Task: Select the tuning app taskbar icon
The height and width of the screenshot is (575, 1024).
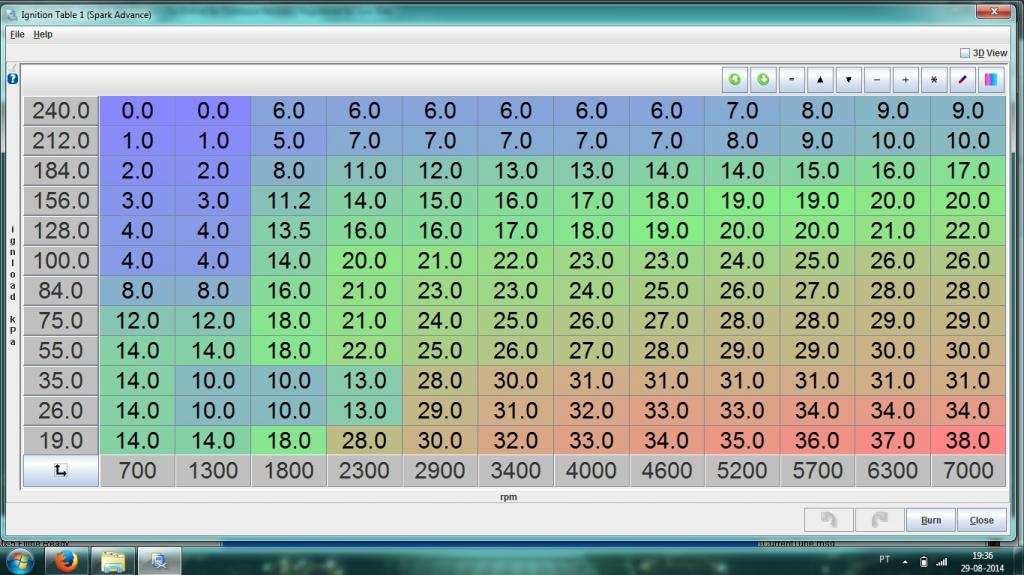Action: [x=159, y=561]
